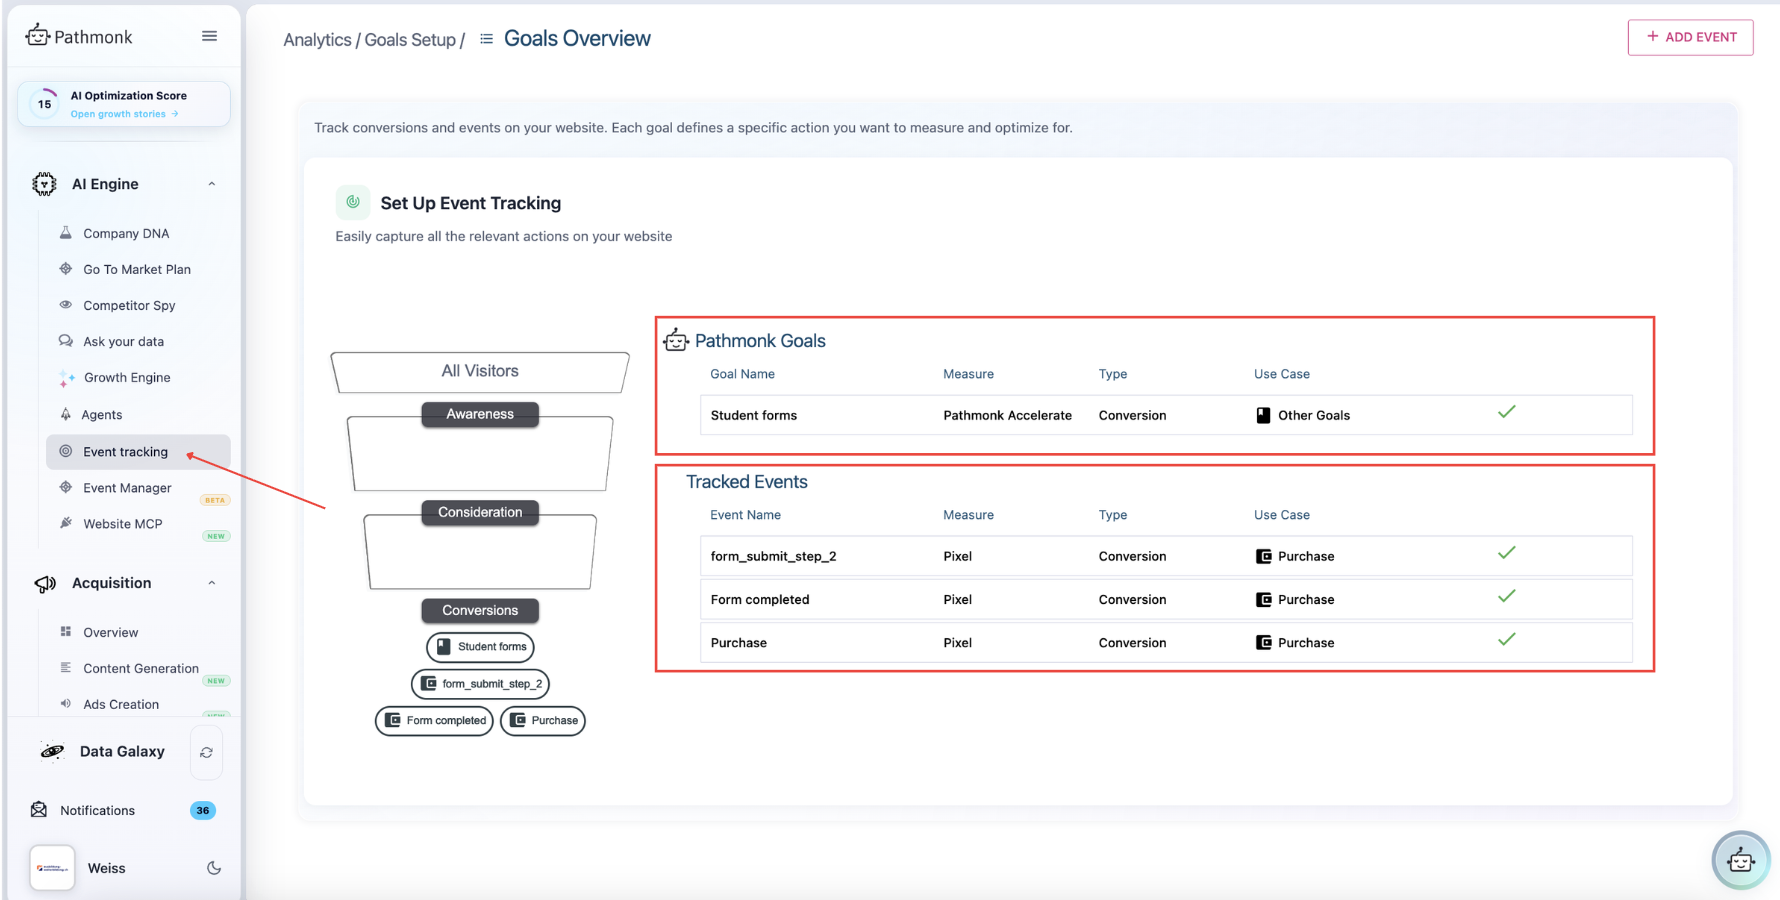Click the Other Goals use case text

[1314, 415]
